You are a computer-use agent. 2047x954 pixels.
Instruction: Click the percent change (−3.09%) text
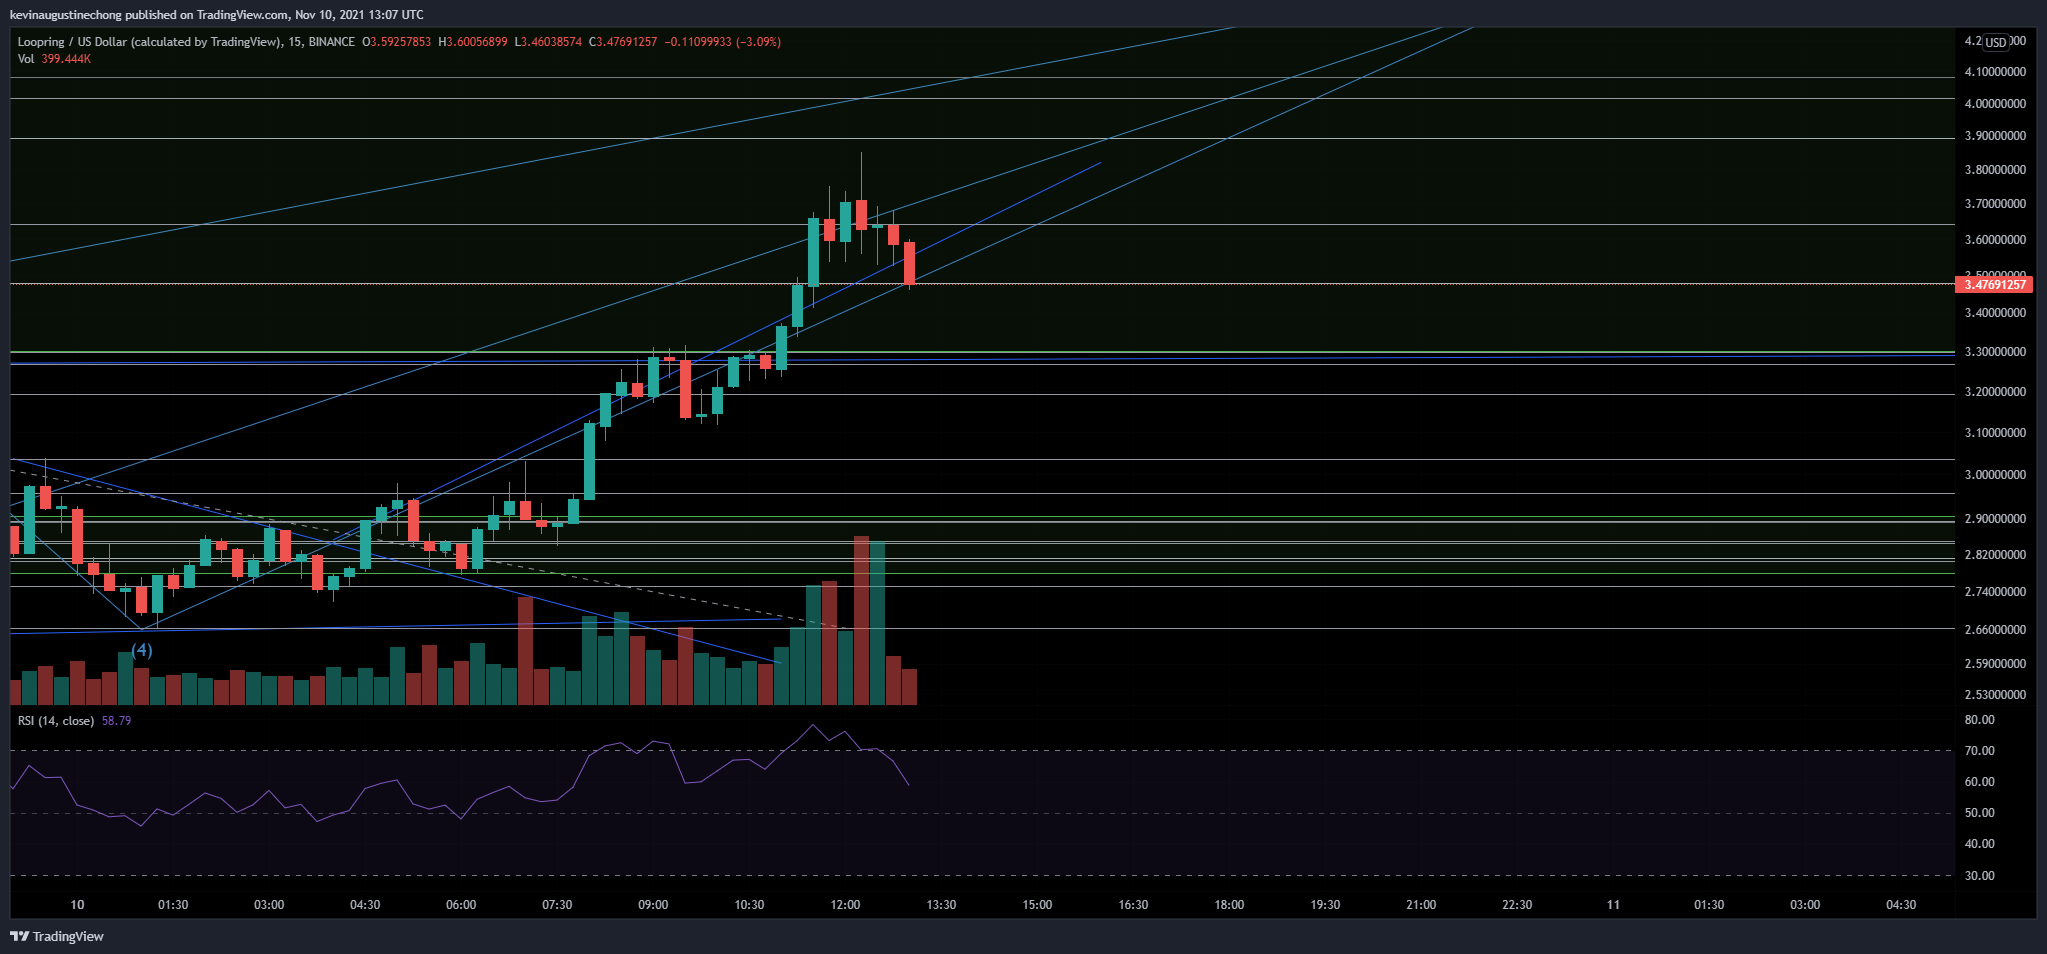pos(759,42)
